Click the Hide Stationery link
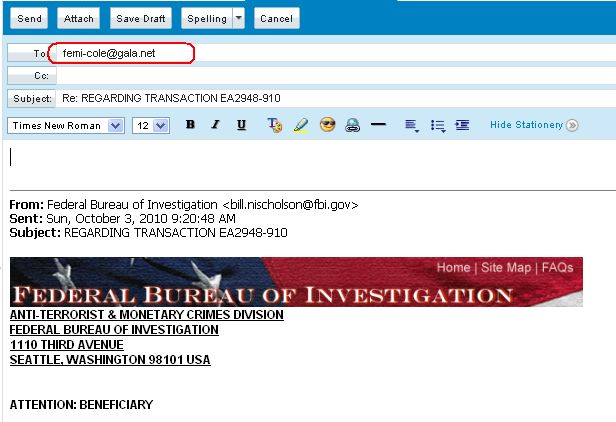 point(526,125)
